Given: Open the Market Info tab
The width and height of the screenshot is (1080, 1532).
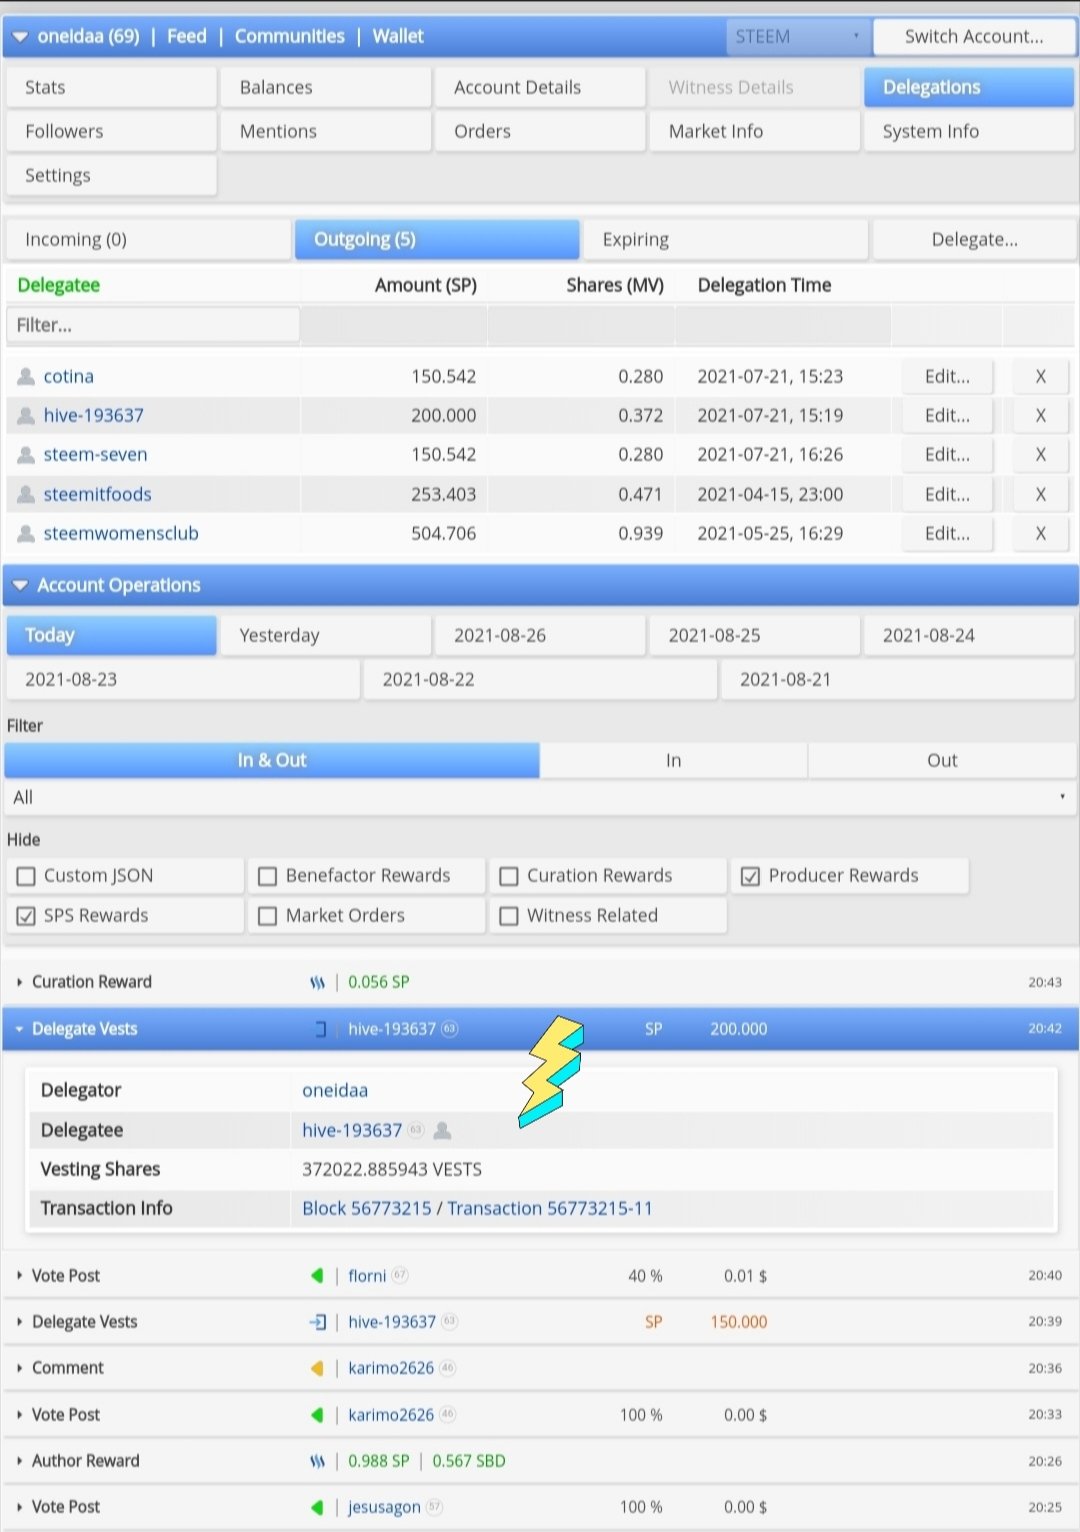Looking at the screenshot, I should coord(755,131).
